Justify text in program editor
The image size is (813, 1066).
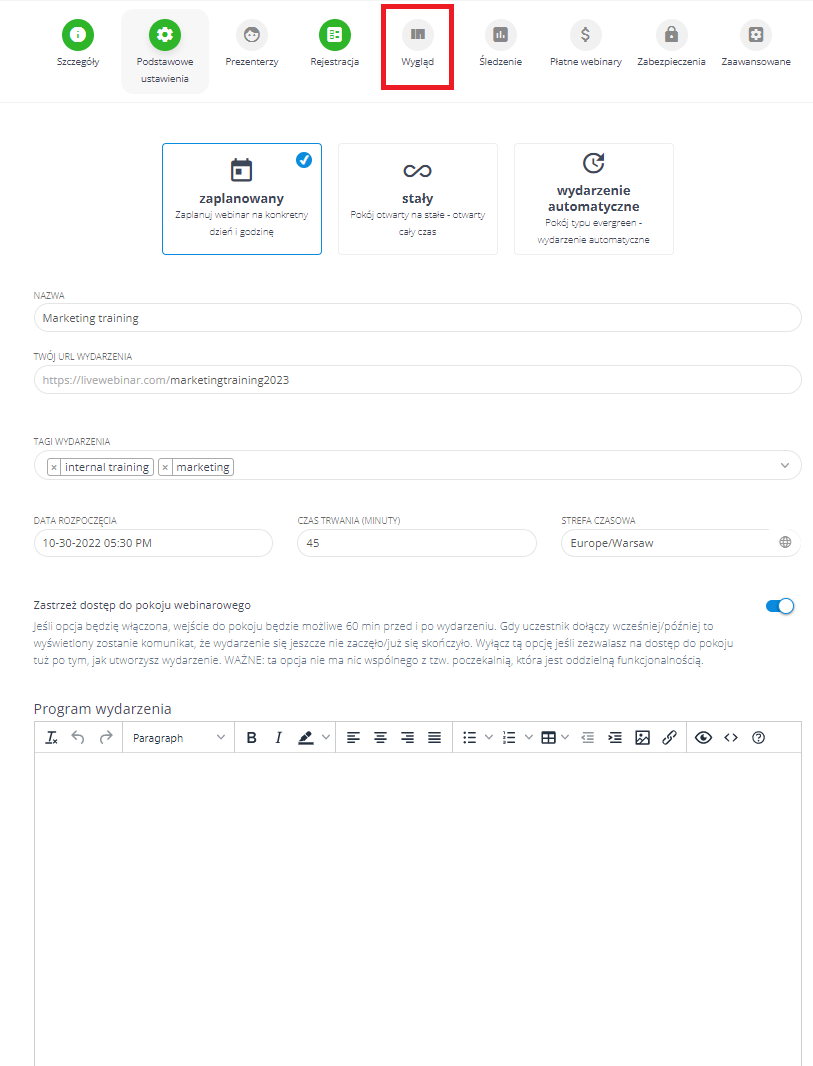pos(435,738)
